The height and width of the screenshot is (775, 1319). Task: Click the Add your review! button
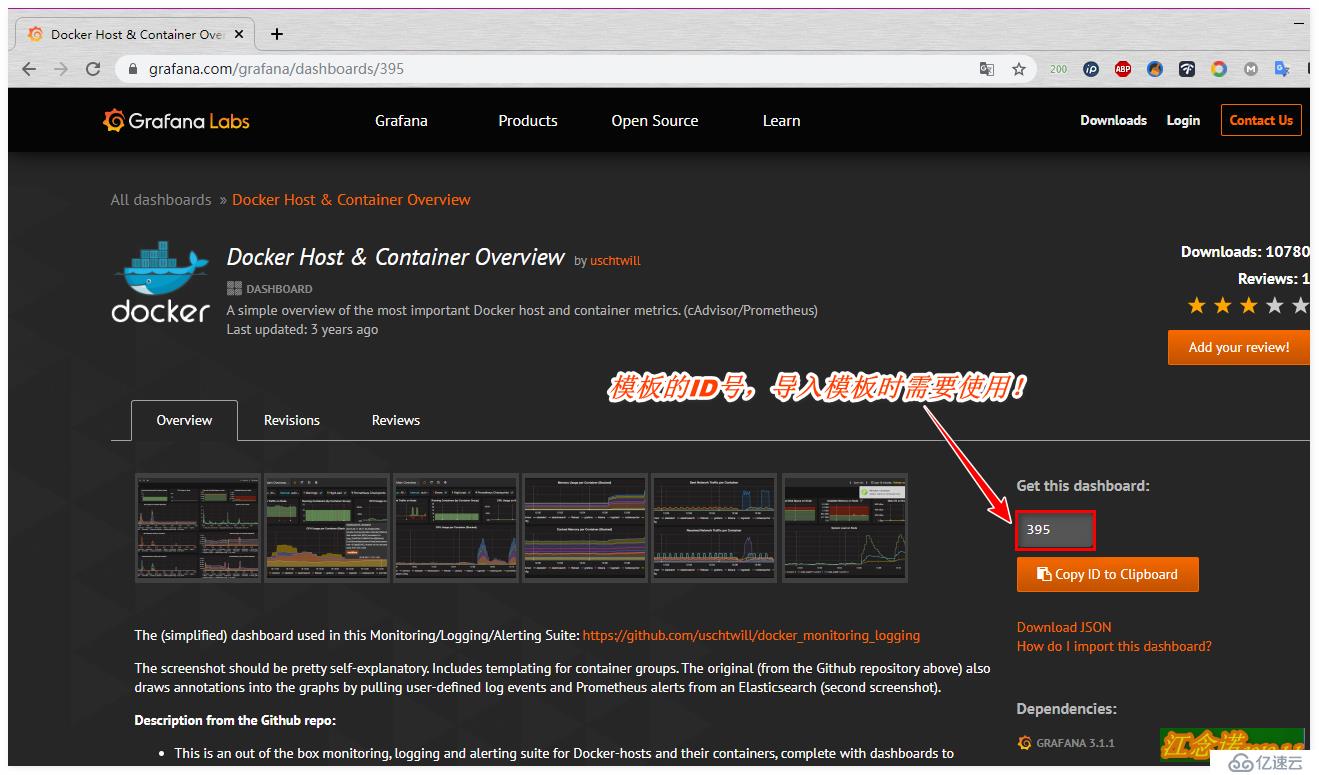pos(1239,348)
